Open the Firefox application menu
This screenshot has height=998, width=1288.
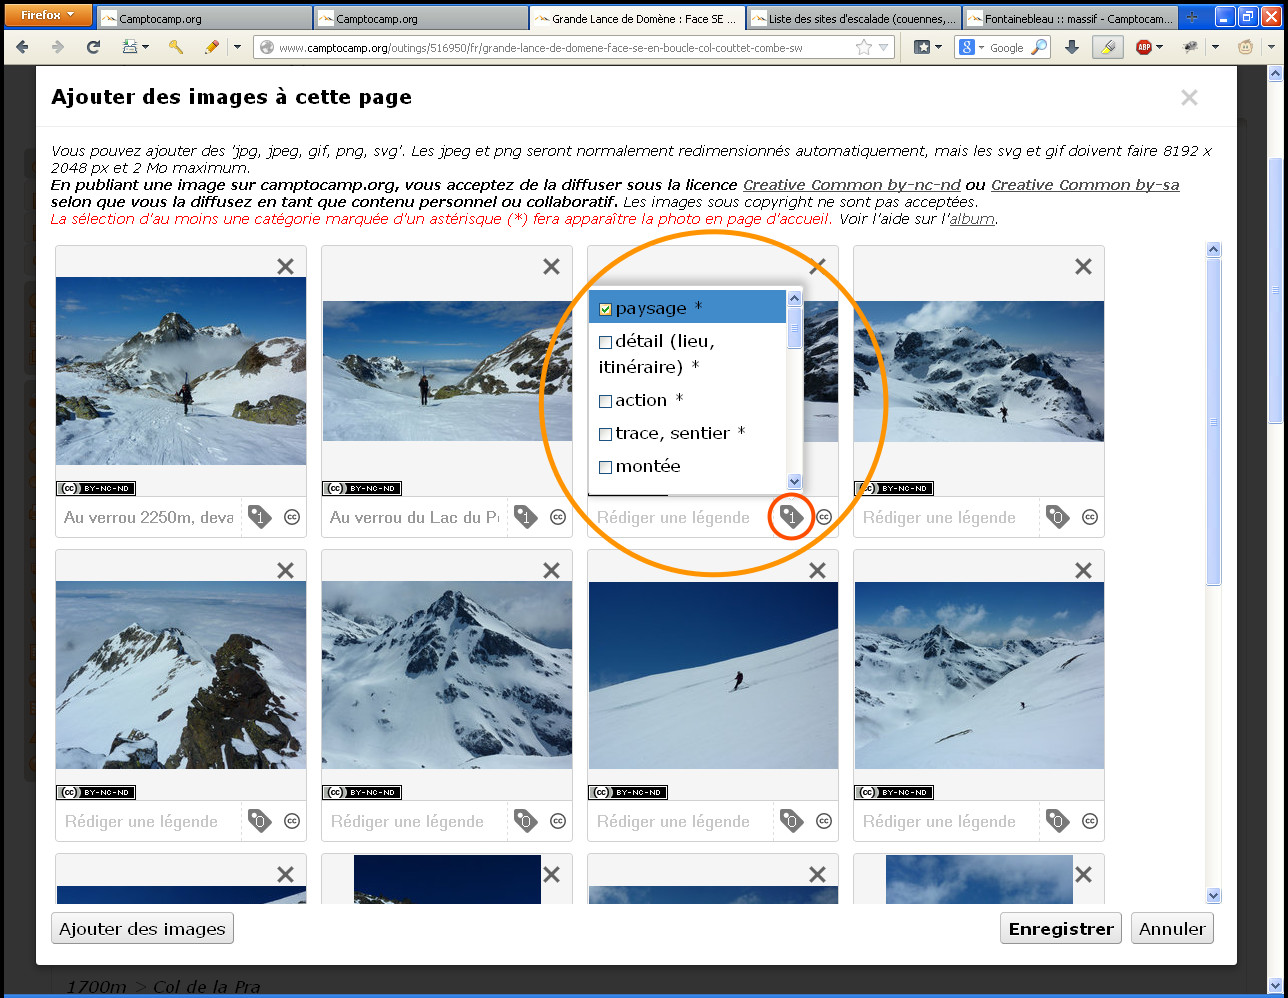48,15
